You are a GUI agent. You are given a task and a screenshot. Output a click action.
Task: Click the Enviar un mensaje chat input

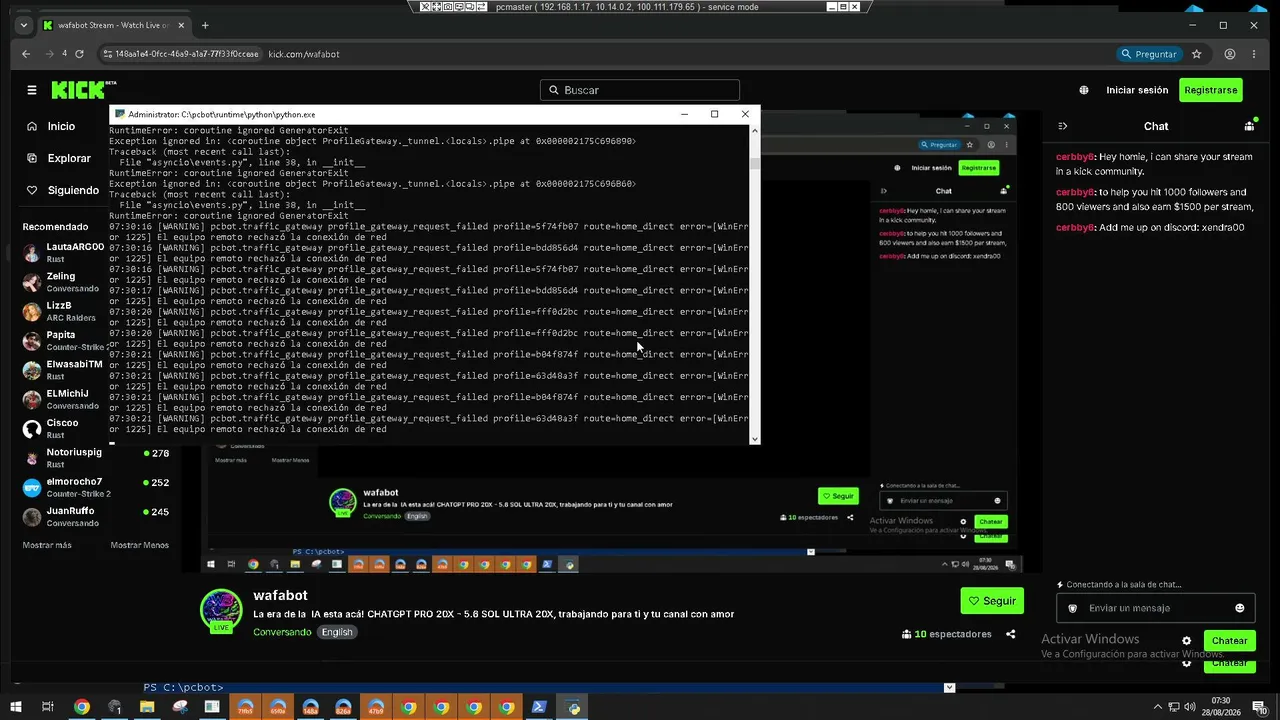(1155, 608)
